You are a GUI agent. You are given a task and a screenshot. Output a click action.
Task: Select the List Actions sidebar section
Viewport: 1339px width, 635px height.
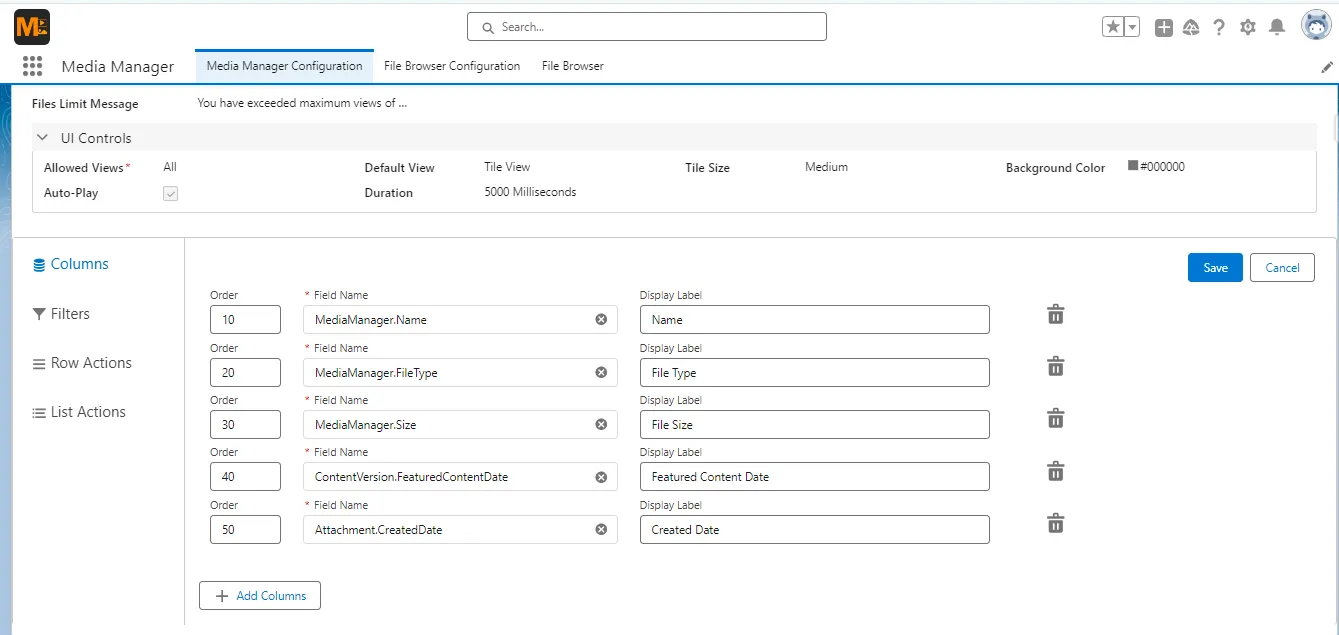click(x=79, y=412)
